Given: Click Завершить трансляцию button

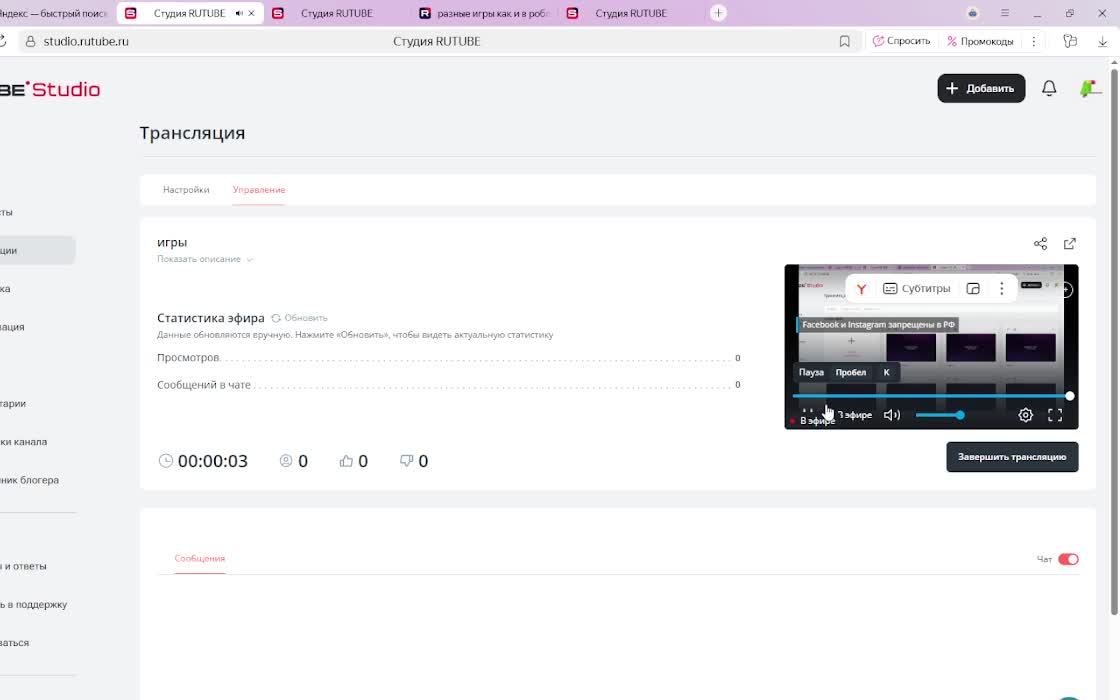Looking at the screenshot, I should coord(1012,457).
